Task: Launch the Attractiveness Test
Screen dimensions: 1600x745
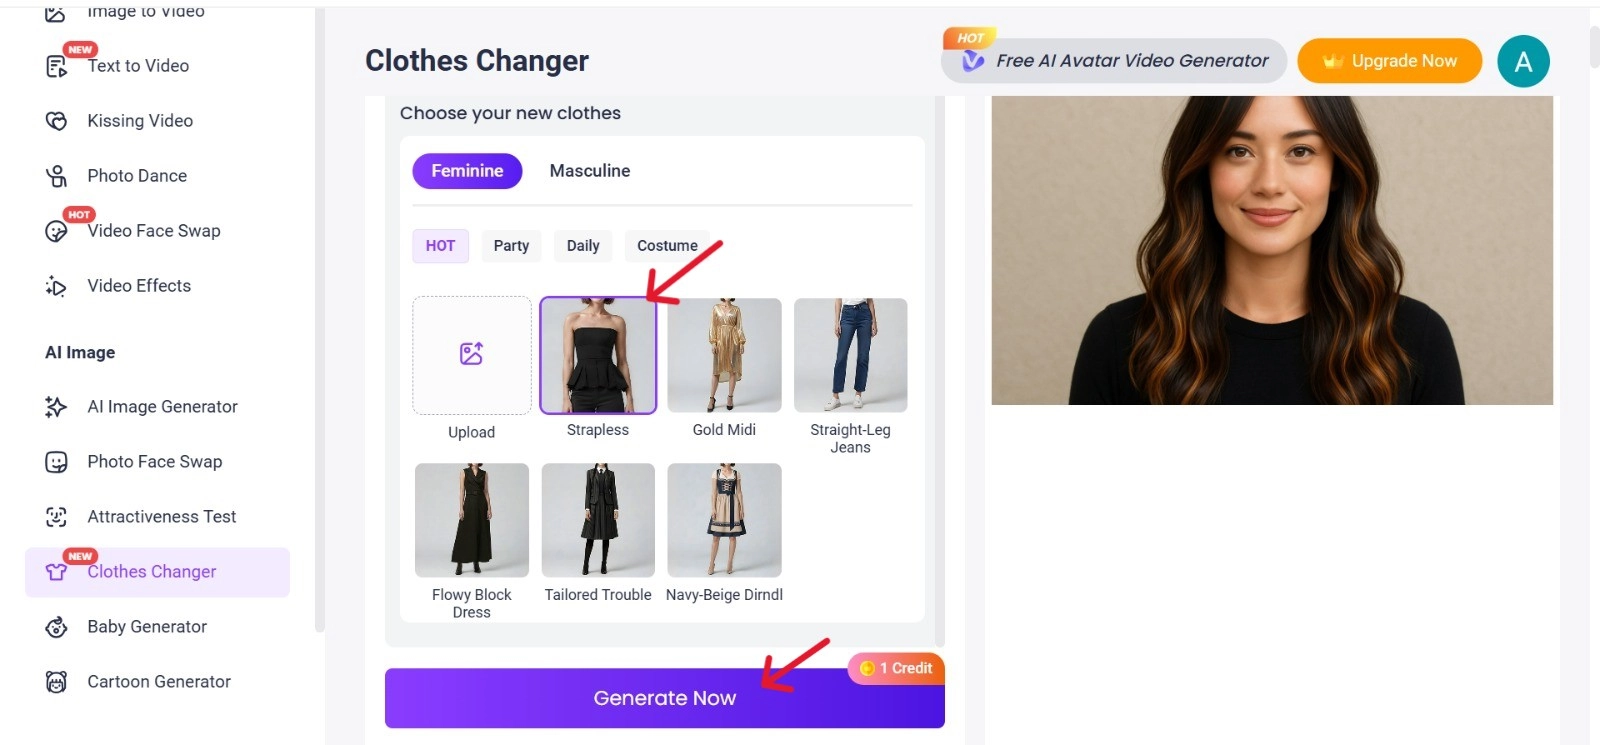Action: (161, 516)
